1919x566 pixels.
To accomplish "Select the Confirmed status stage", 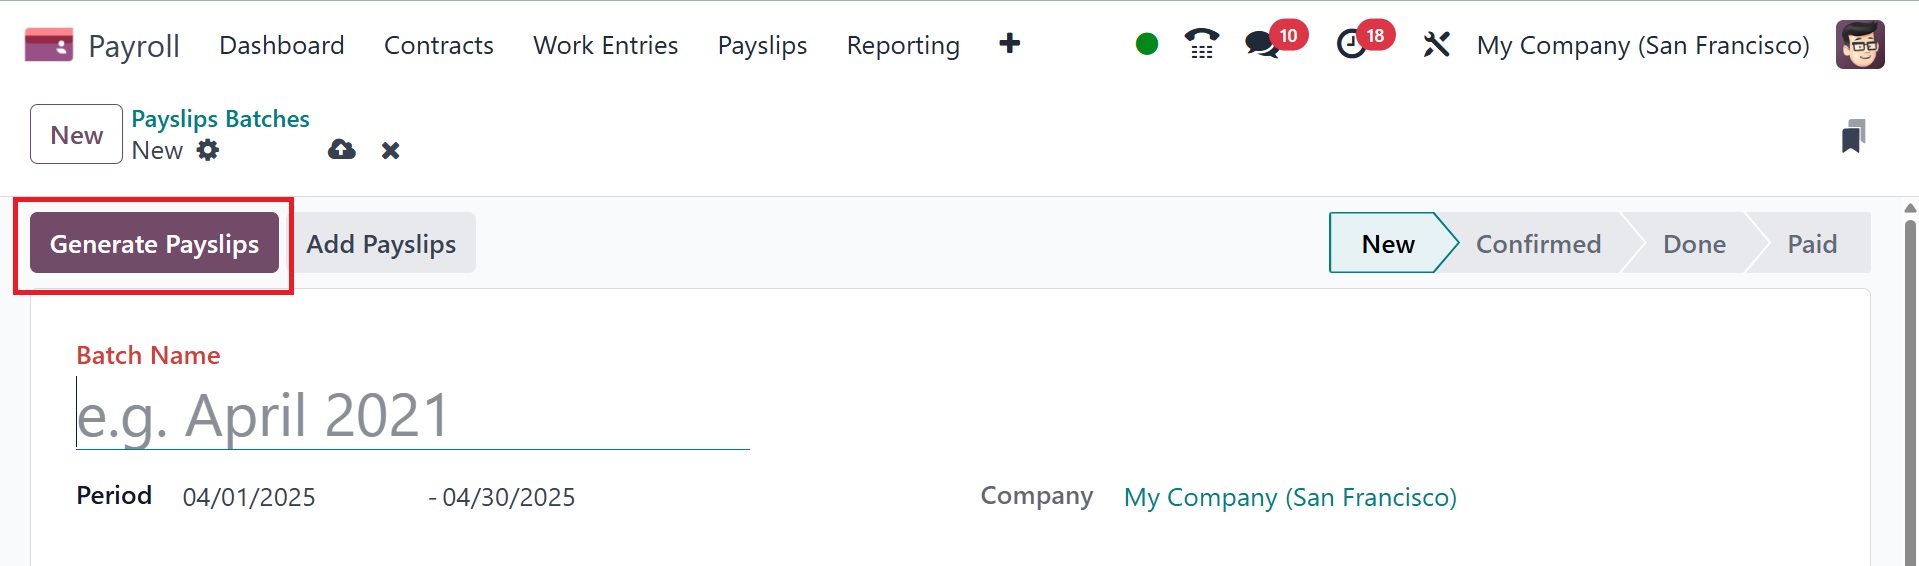I will coord(1537,243).
